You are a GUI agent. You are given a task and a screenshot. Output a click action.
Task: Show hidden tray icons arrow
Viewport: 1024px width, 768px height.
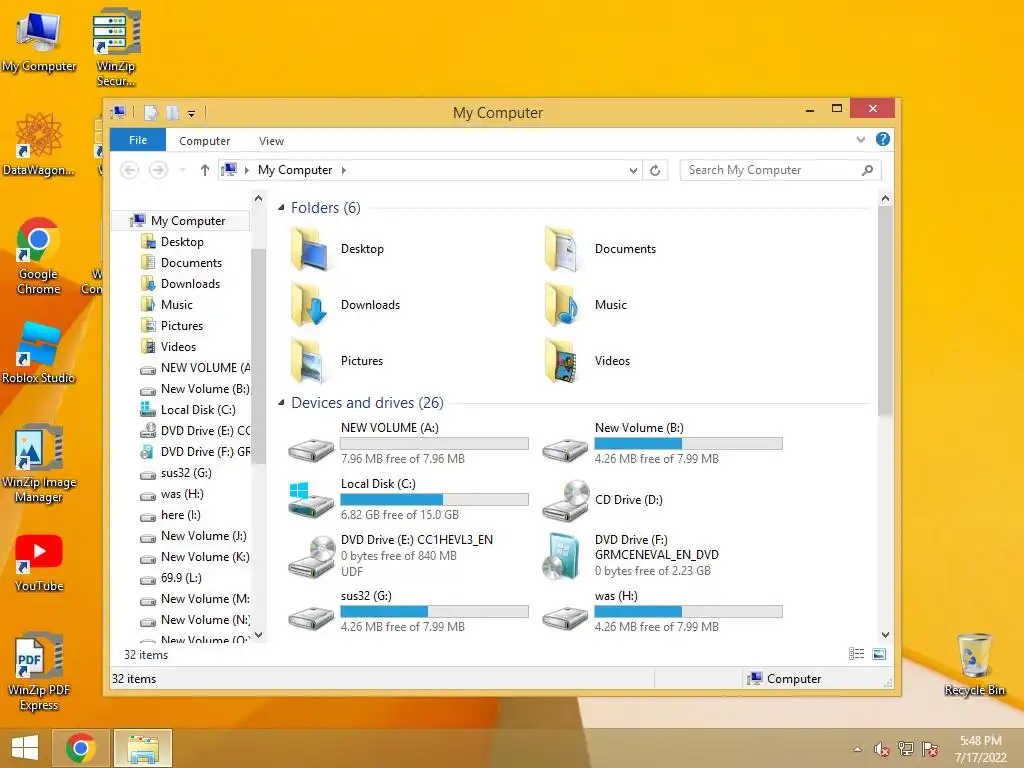click(x=857, y=750)
